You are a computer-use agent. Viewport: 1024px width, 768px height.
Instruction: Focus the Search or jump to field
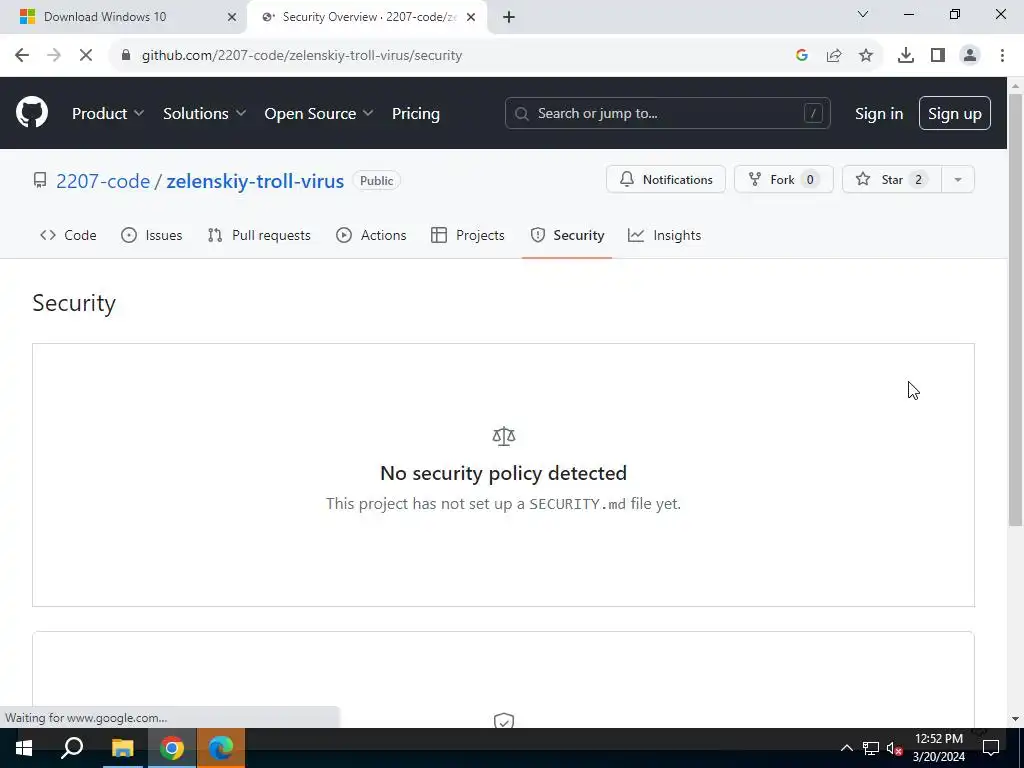coord(667,113)
